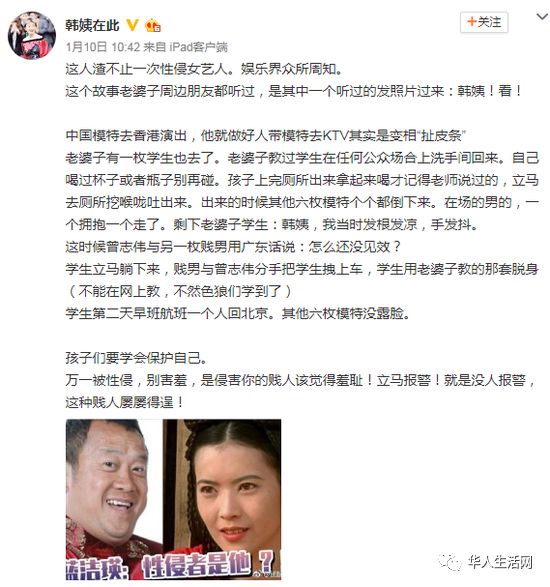Open left image half with smiling man
This screenshot has width=550, height=587.
(x=114, y=499)
